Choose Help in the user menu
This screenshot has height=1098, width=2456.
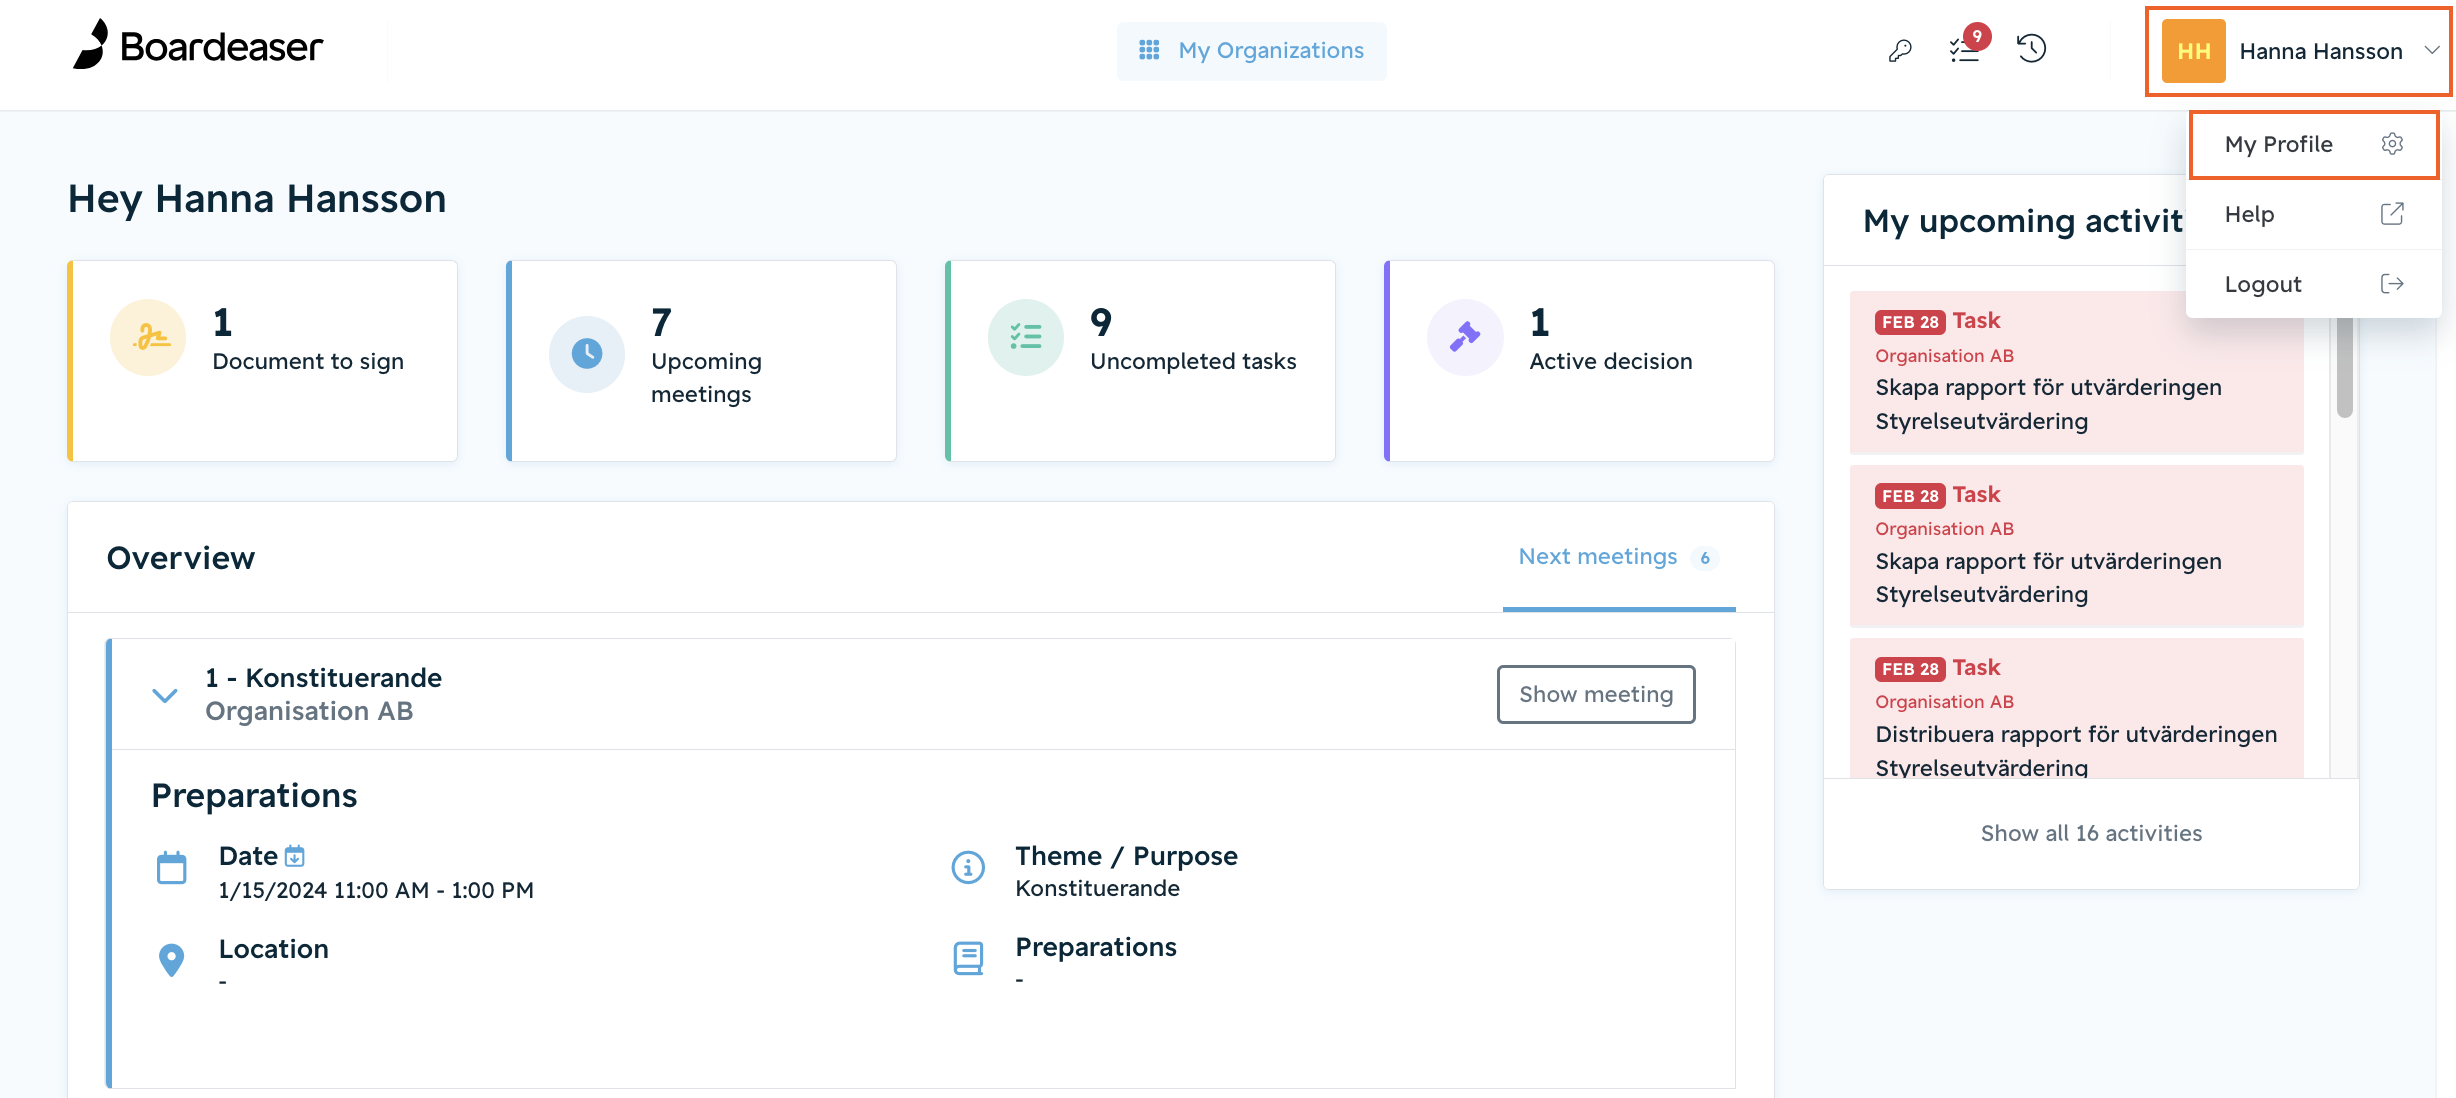click(2314, 214)
